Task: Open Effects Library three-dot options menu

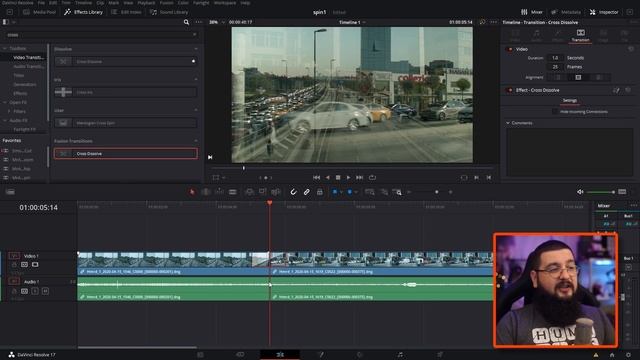Action: pyautogui.click(x=199, y=22)
